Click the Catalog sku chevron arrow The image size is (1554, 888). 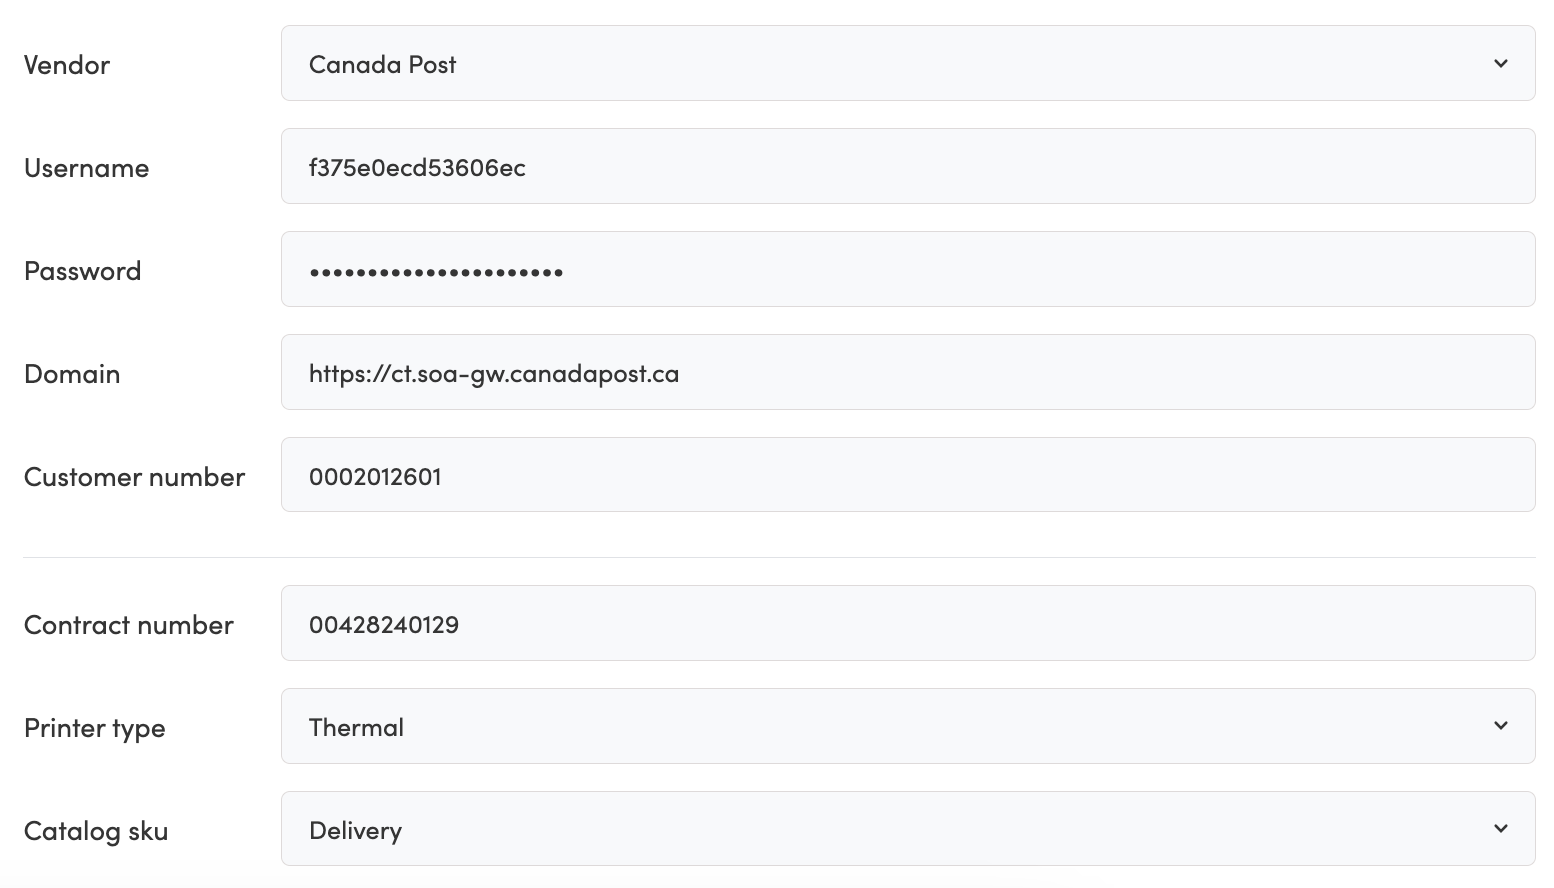1500,829
